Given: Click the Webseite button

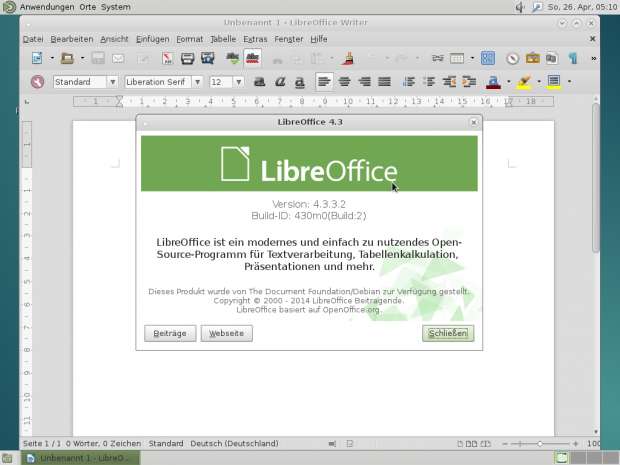Looking at the screenshot, I should [x=227, y=333].
